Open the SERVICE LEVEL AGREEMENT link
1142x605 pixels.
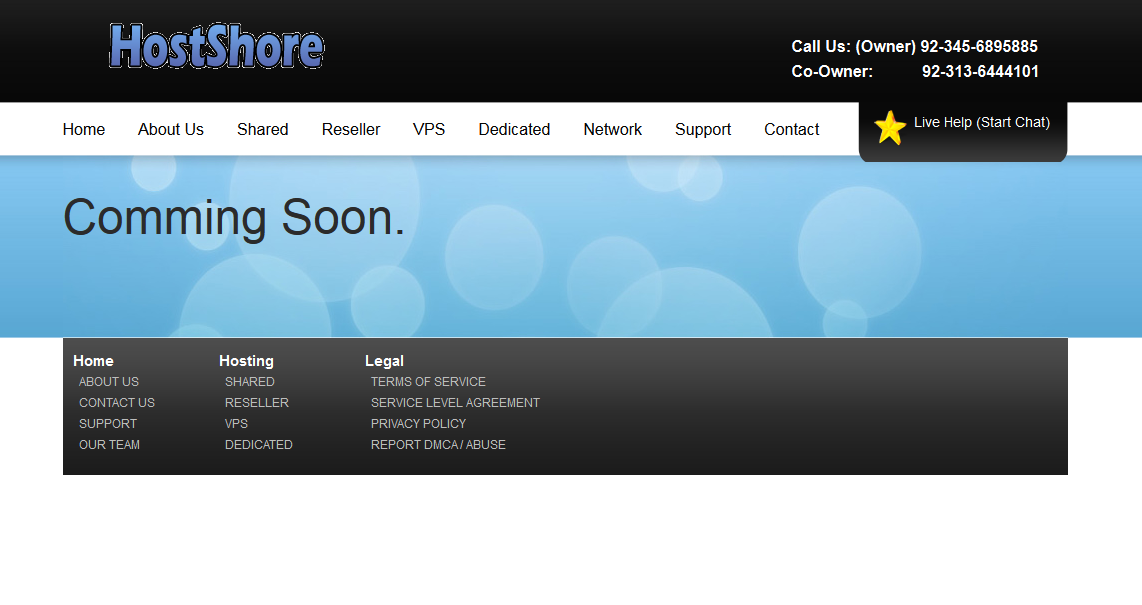click(x=455, y=403)
